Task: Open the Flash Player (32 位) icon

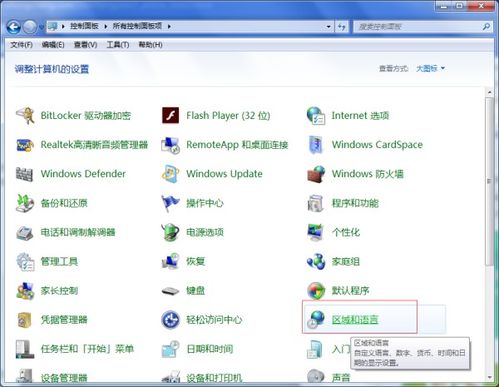Action: (x=170, y=116)
